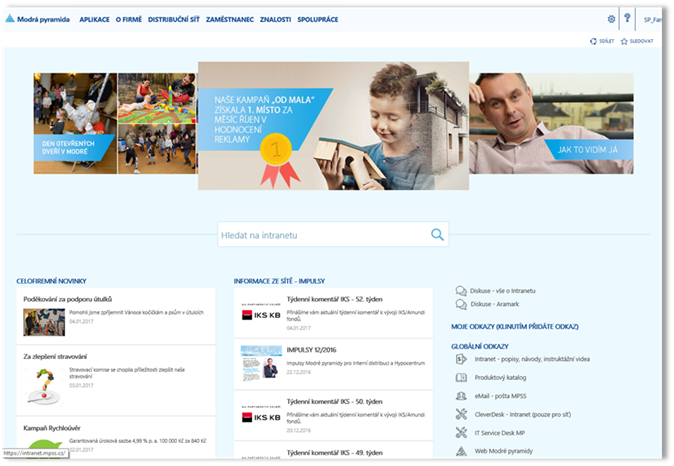Click the search magnifier icon
Image resolution: width=674 pixels, height=466 pixels.
(437, 234)
